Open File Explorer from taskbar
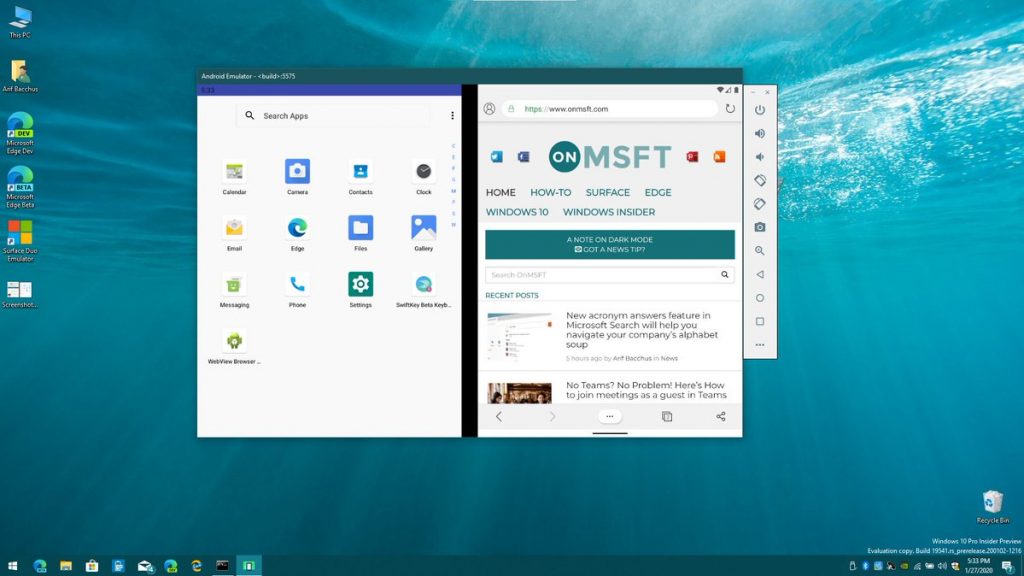This screenshot has width=1024, height=576. (x=66, y=566)
